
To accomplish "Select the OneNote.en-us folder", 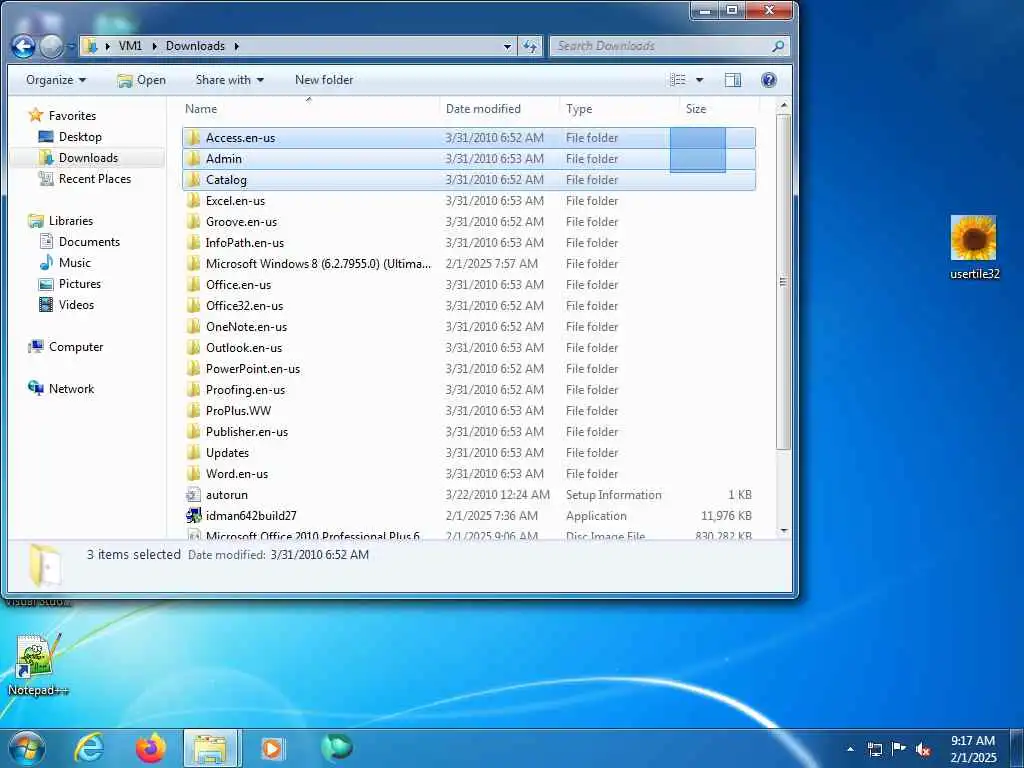I will click(x=469, y=327).
